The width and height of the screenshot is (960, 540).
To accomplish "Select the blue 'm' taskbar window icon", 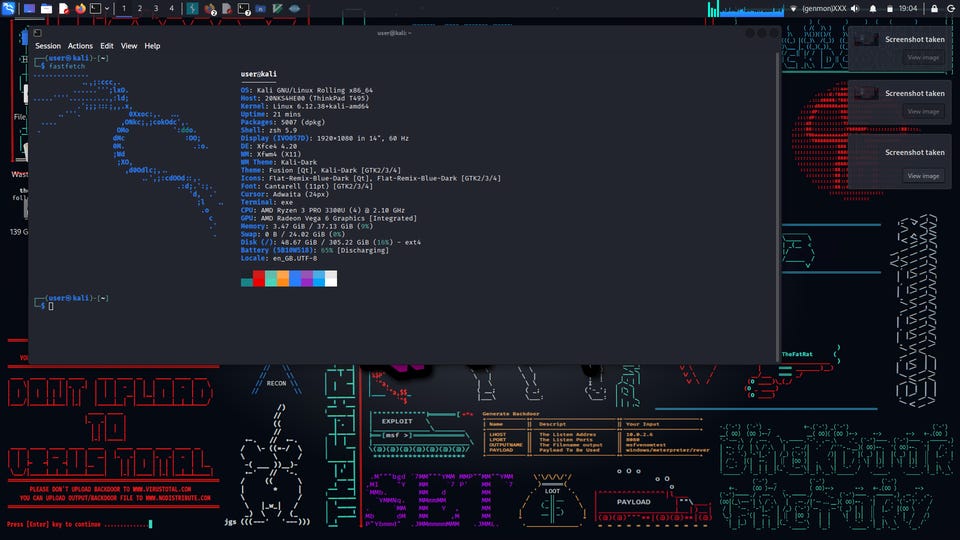I will pyautogui.click(x=260, y=9).
